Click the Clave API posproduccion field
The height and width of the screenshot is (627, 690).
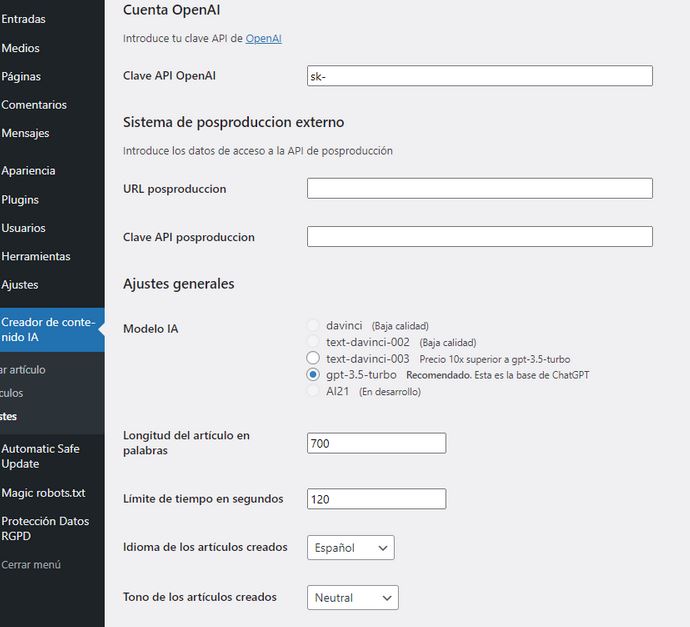pyautogui.click(x=480, y=237)
